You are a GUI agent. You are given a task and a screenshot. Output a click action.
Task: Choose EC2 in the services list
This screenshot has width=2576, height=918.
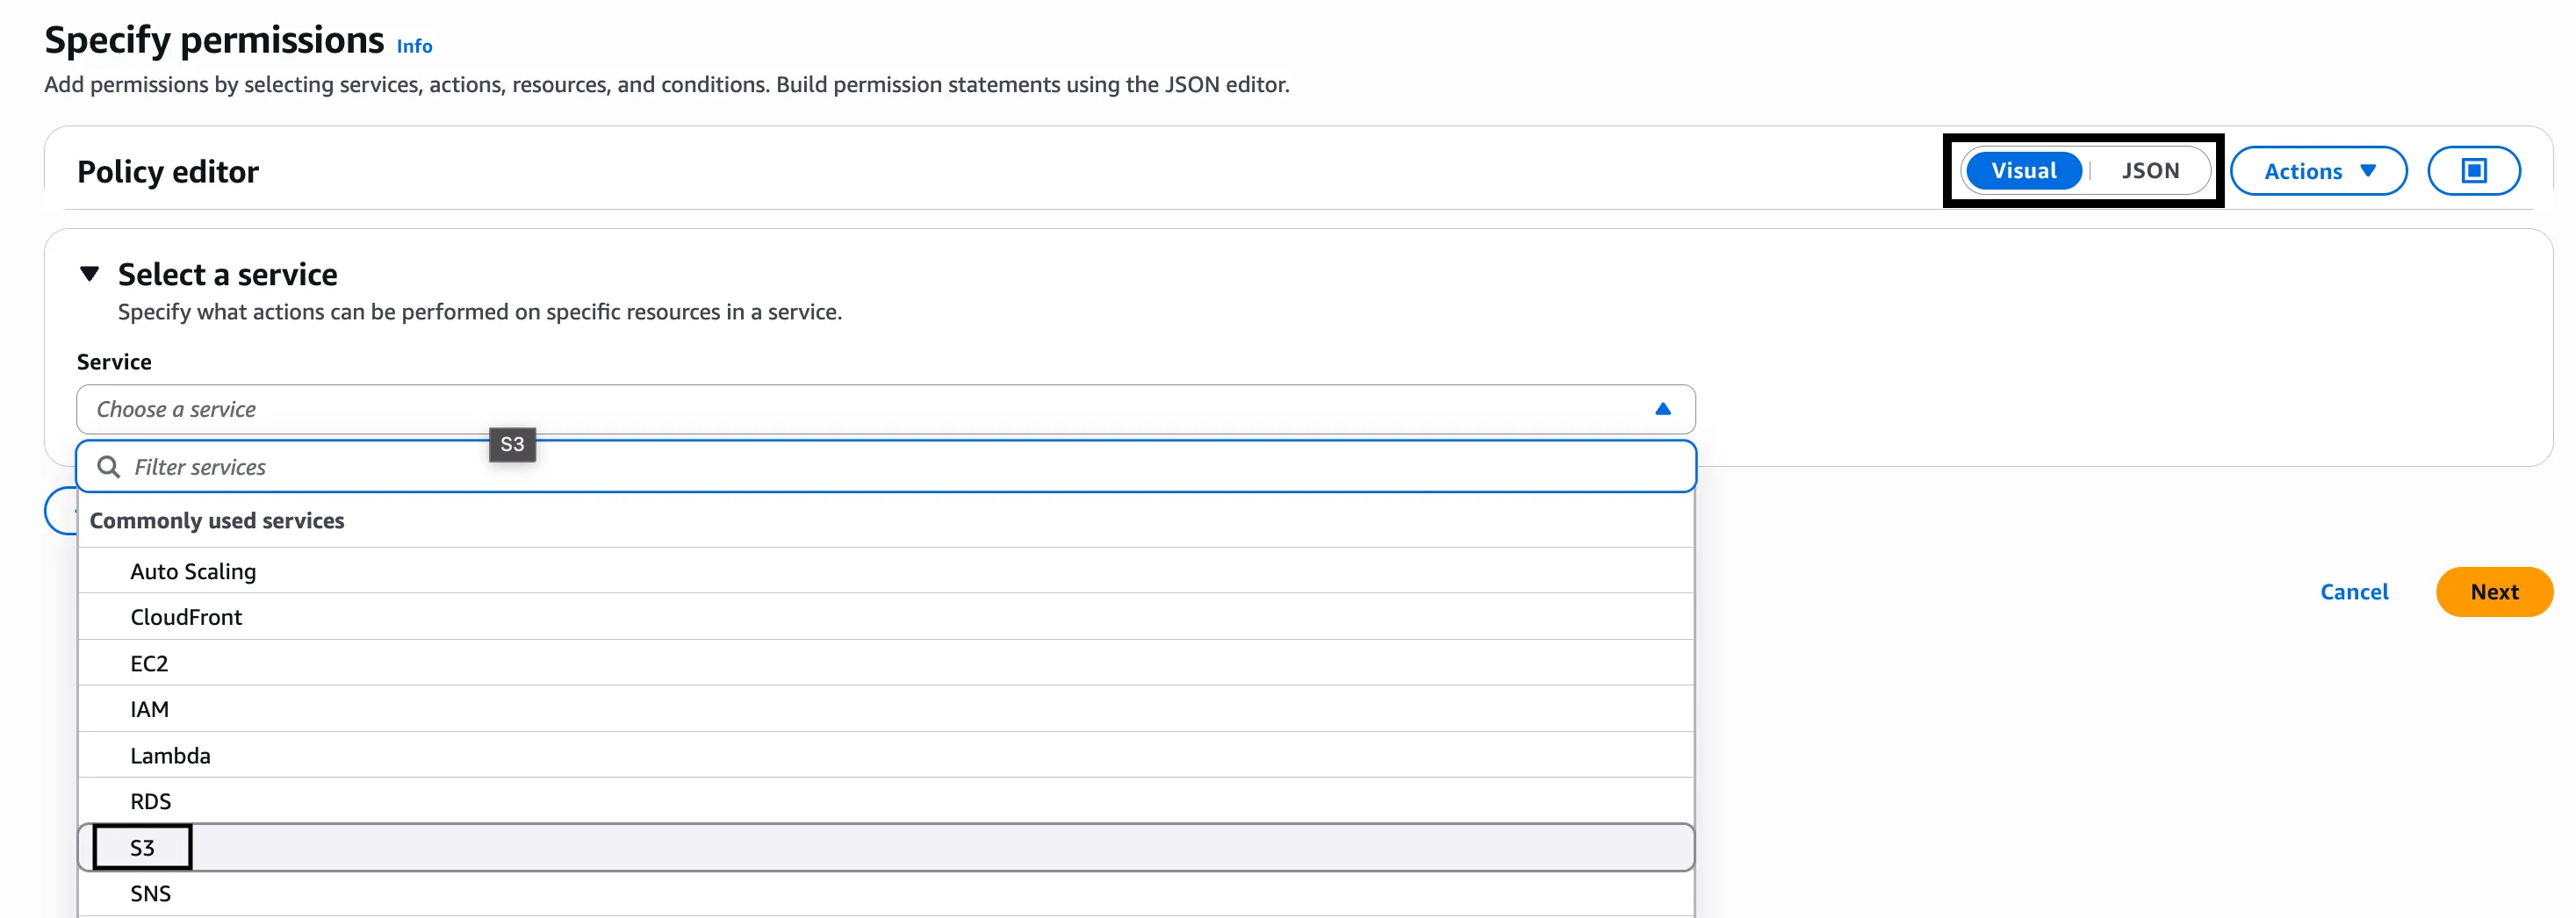pos(149,663)
